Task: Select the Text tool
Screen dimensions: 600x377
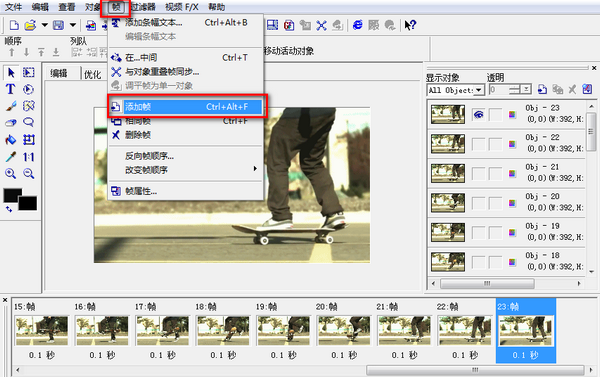Action: pyautogui.click(x=11, y=89)
